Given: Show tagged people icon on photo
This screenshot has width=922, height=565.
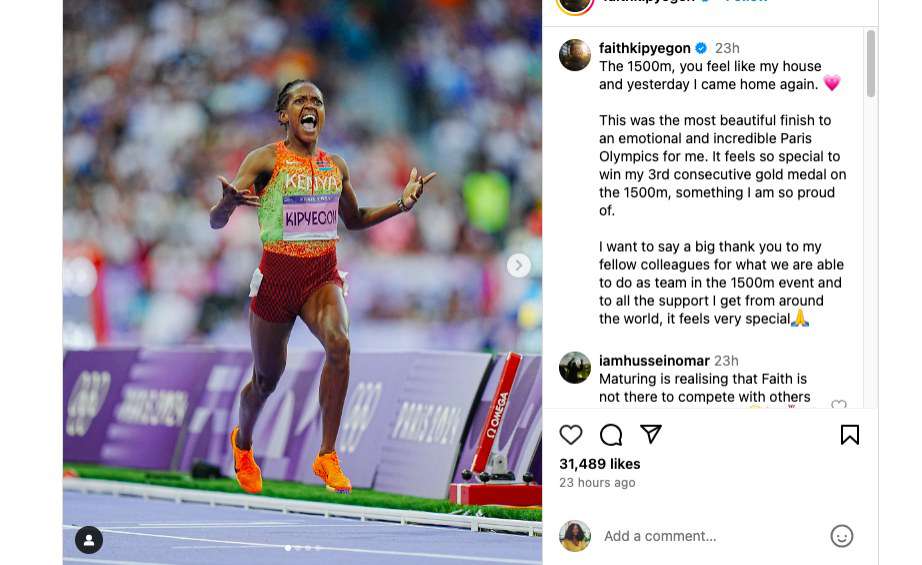Looking at the screenshot, I should point(89,540).
